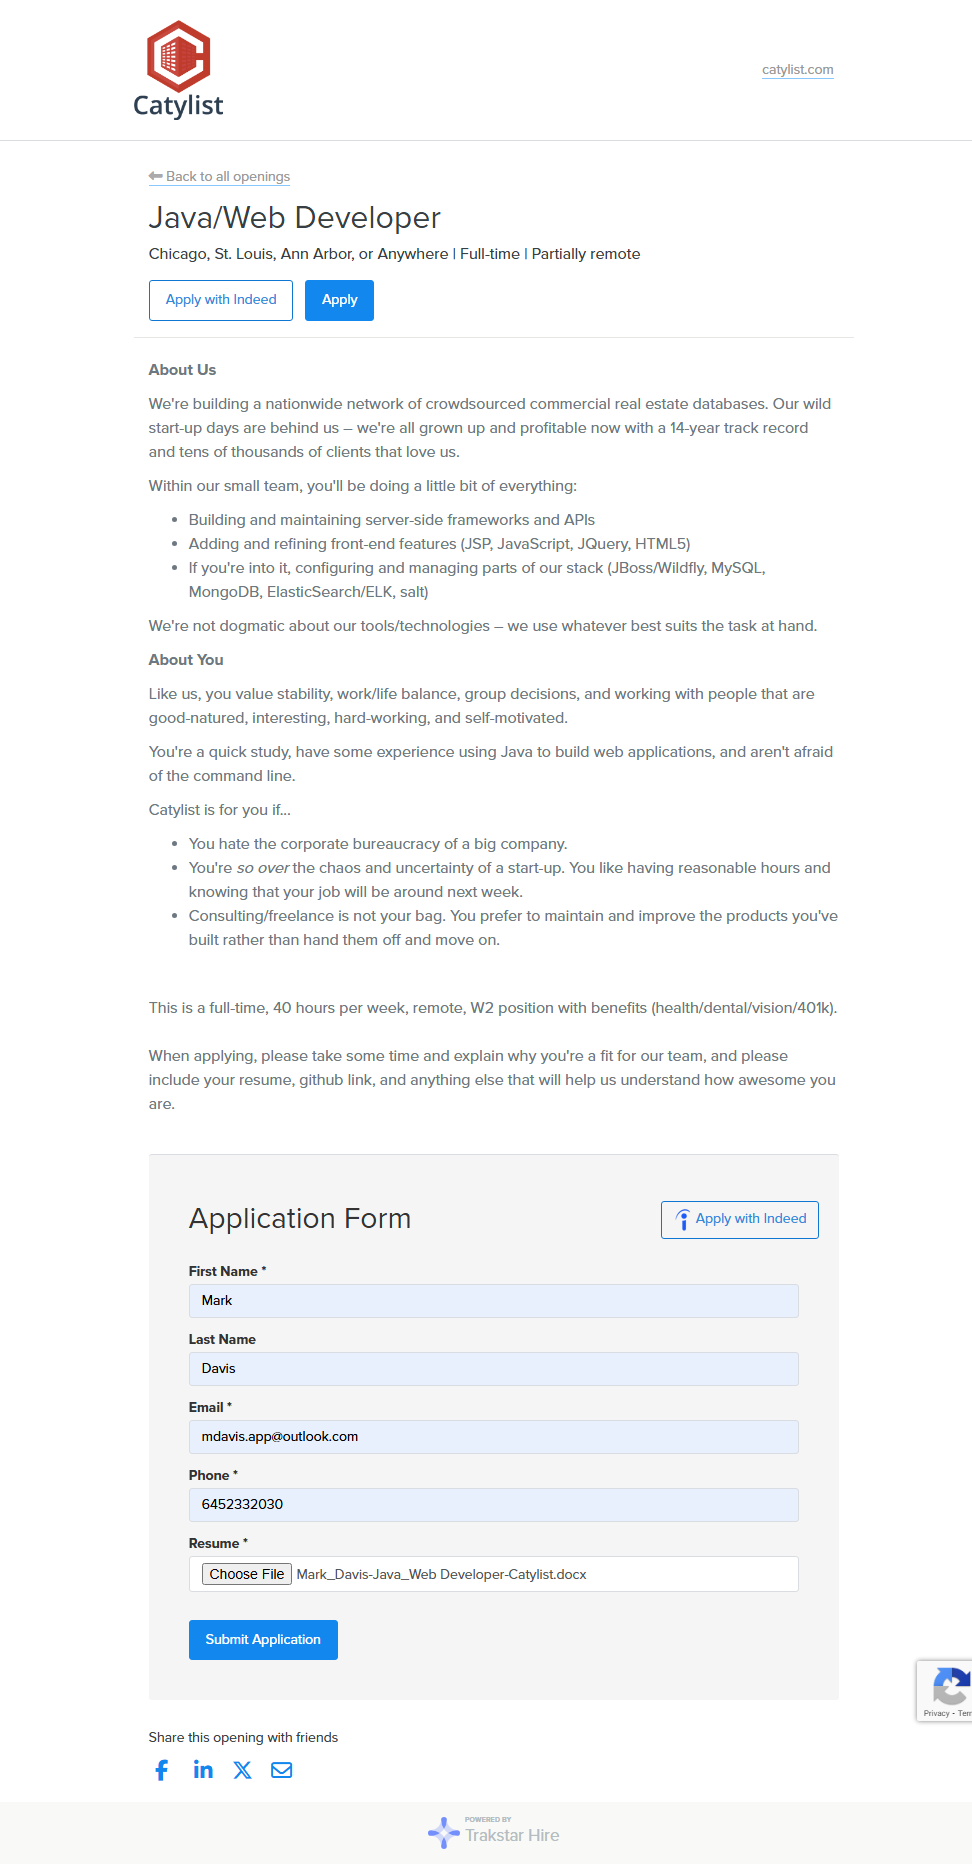The image size is (972, 1864).
Task: Open the catylist.com link
Action: [797, 70]
